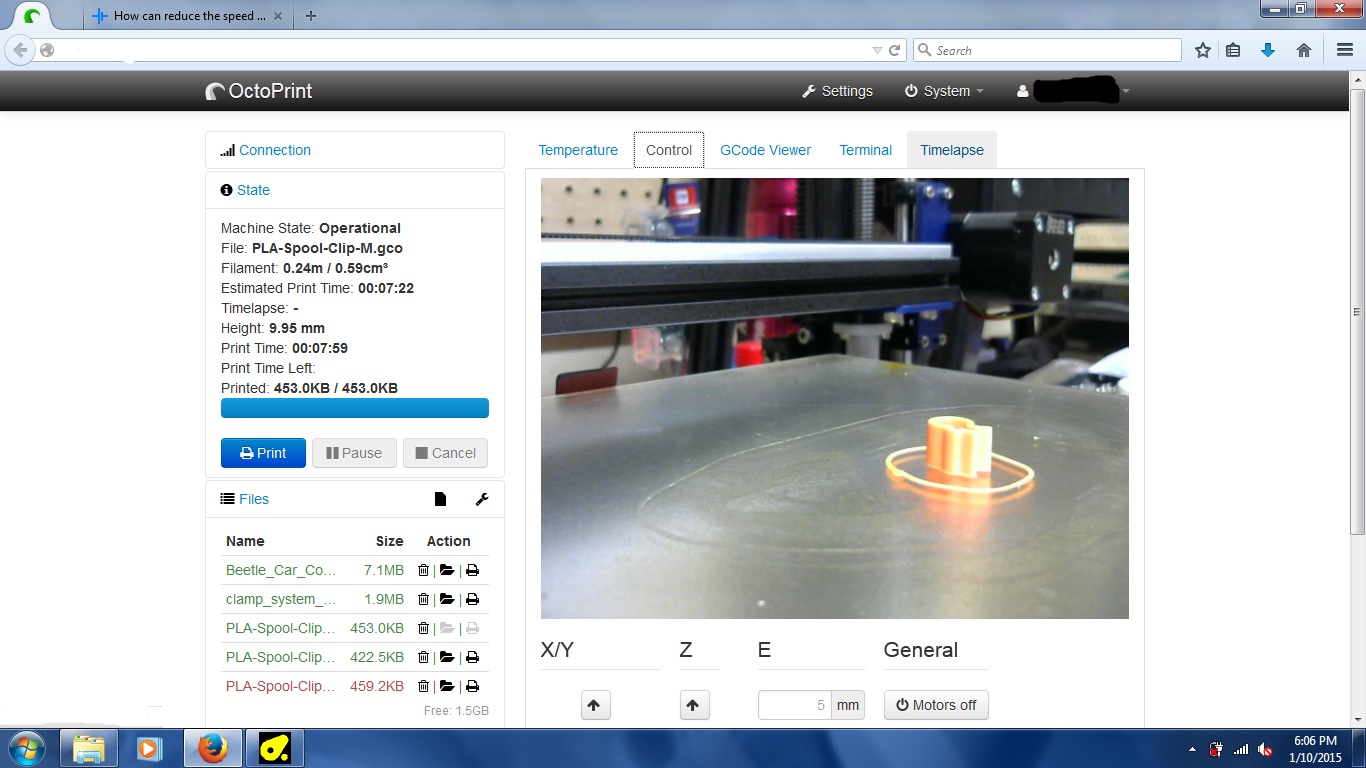Screen dimensions: 1366x768
Task: Show hidden system tray icons
Action: 1192,749
